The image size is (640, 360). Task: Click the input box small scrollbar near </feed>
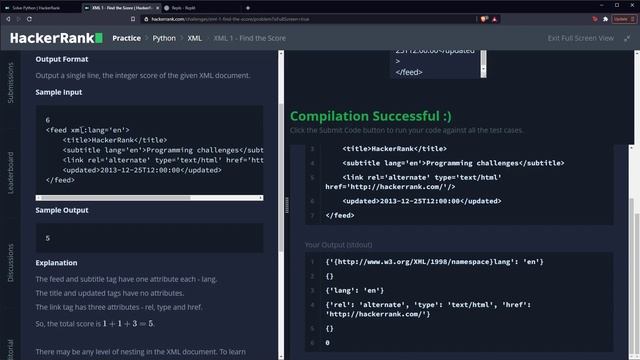(483, 64)
